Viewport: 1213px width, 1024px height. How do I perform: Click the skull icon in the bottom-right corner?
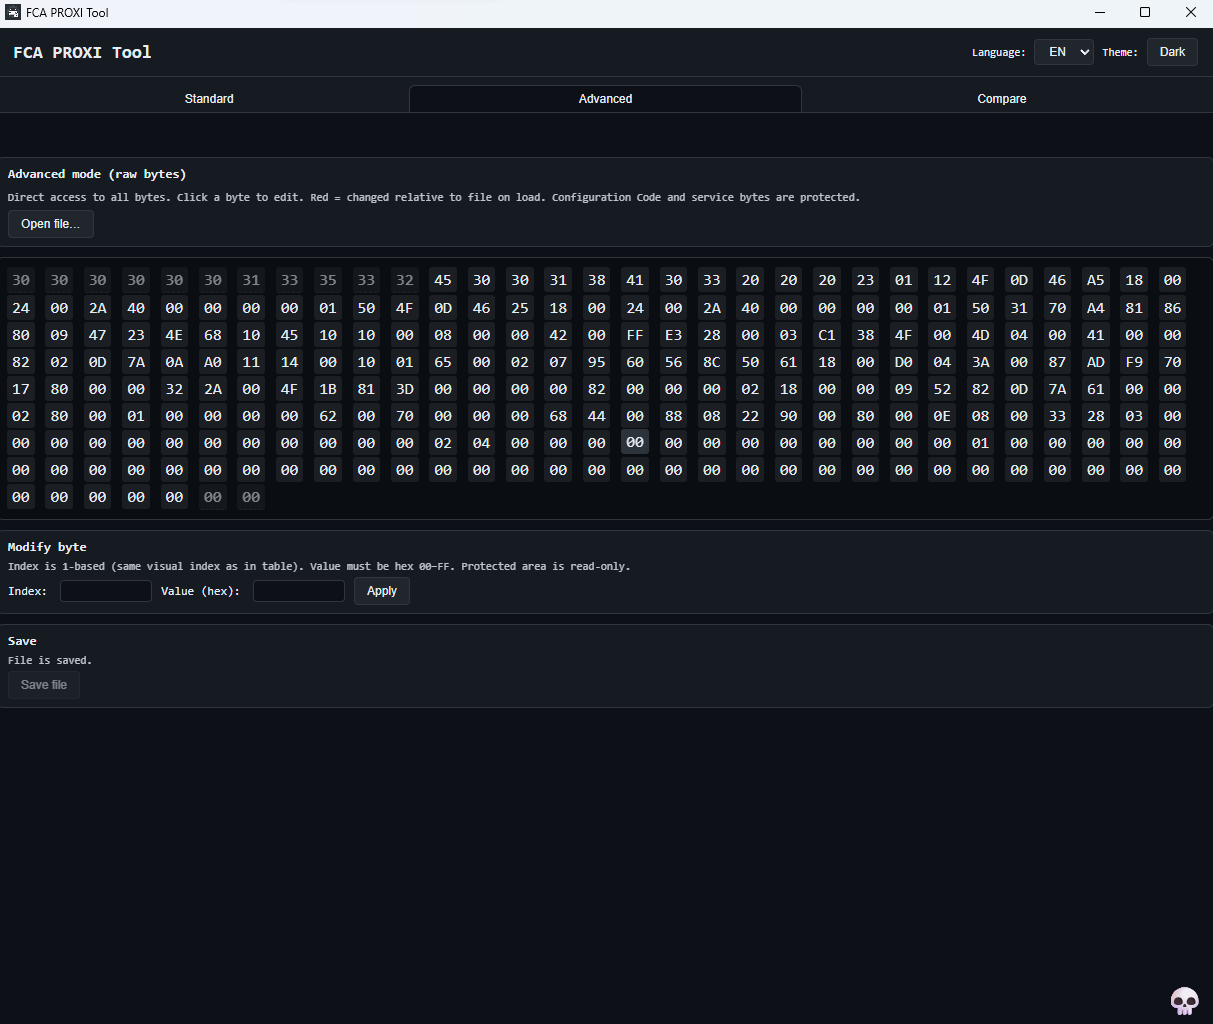click(x=1184, y=1000)
